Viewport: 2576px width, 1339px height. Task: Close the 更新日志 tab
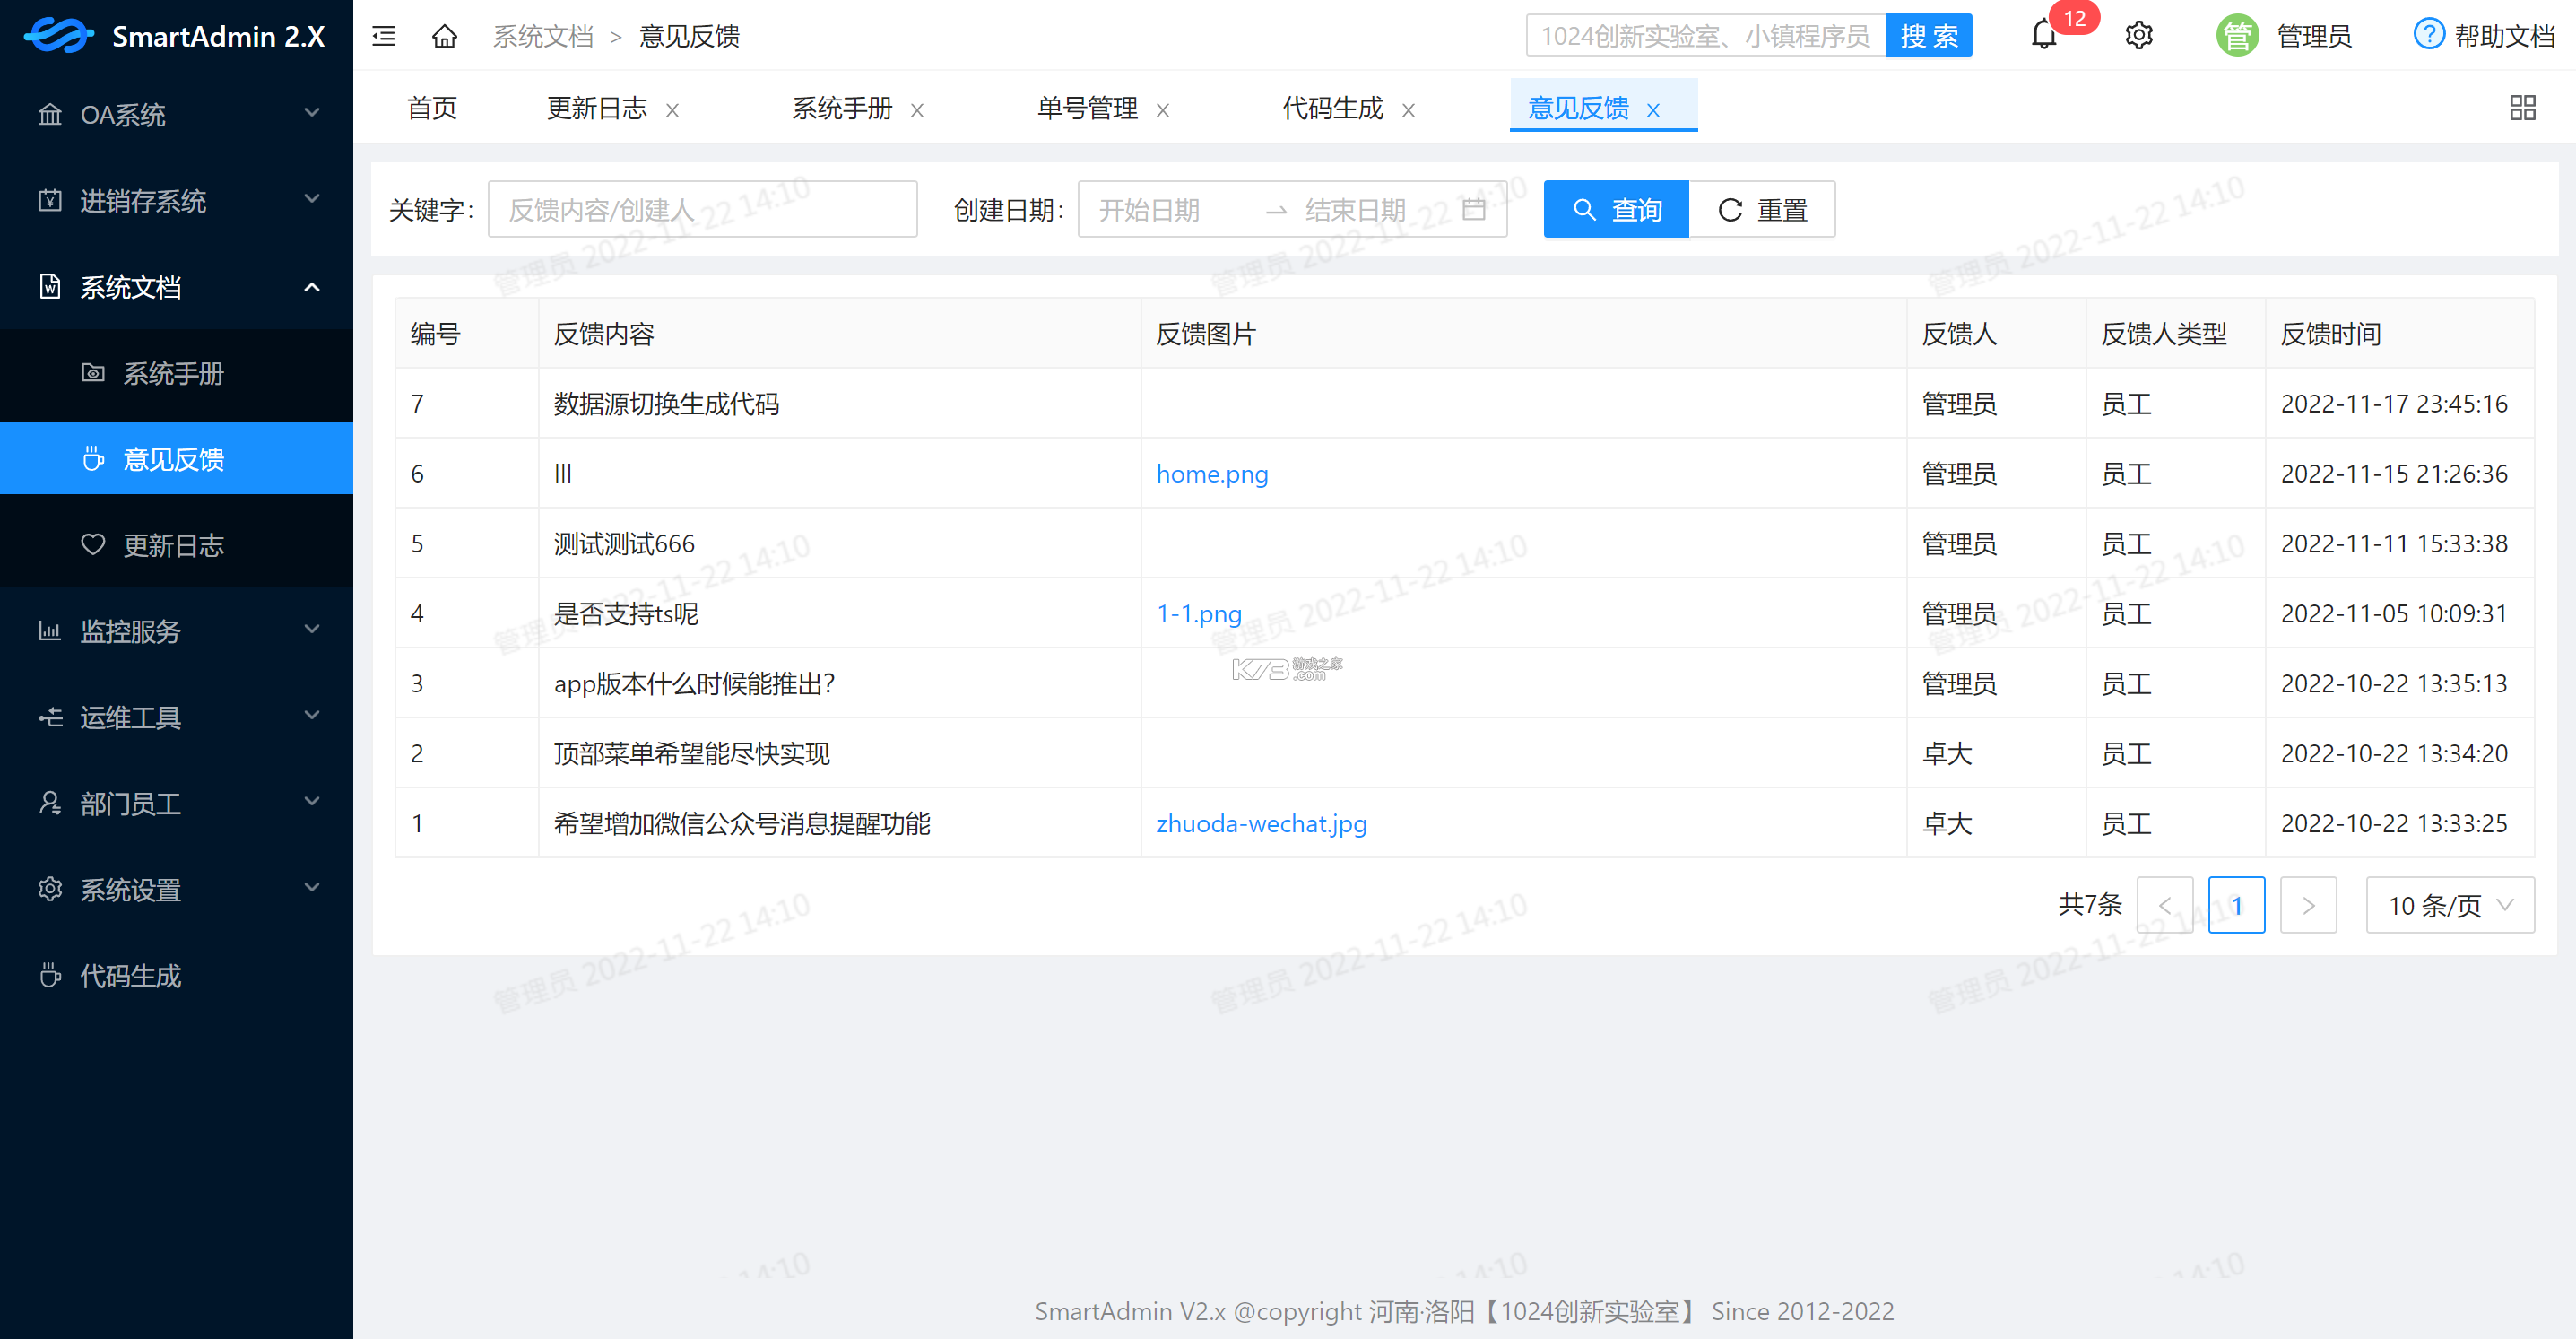tap(673, 110)
